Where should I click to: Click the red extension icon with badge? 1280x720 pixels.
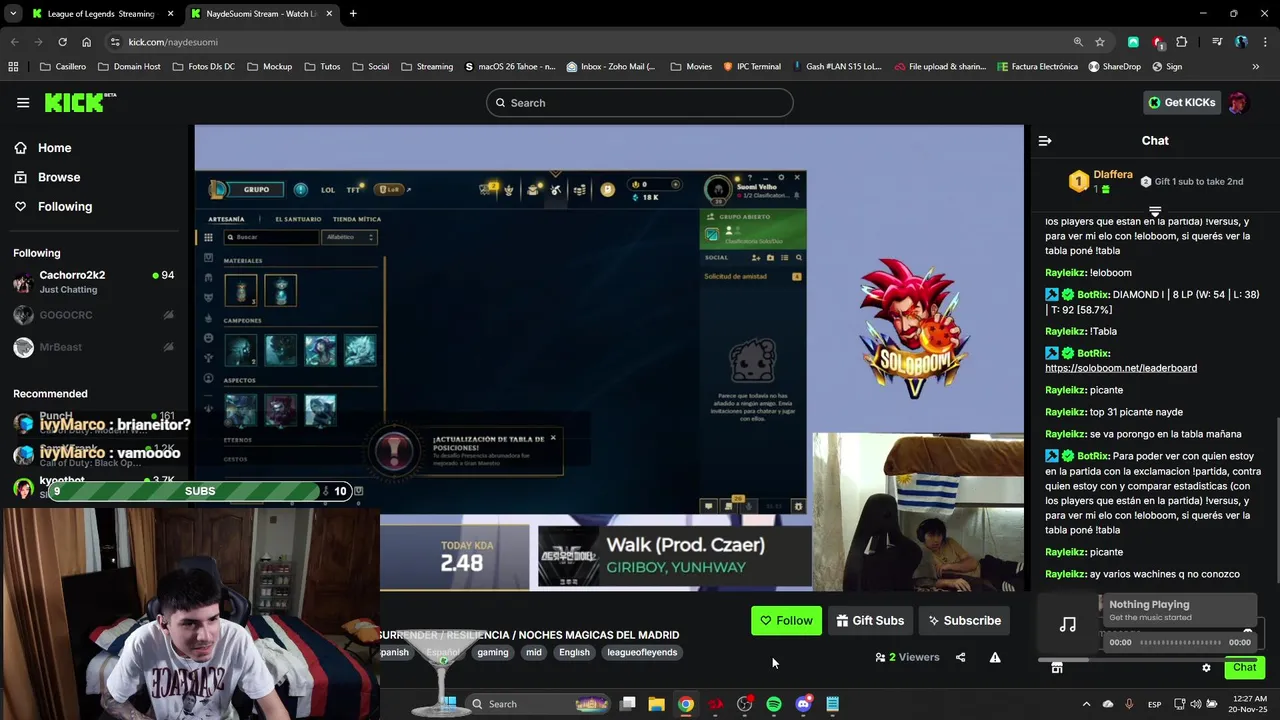click(1158, 42)
